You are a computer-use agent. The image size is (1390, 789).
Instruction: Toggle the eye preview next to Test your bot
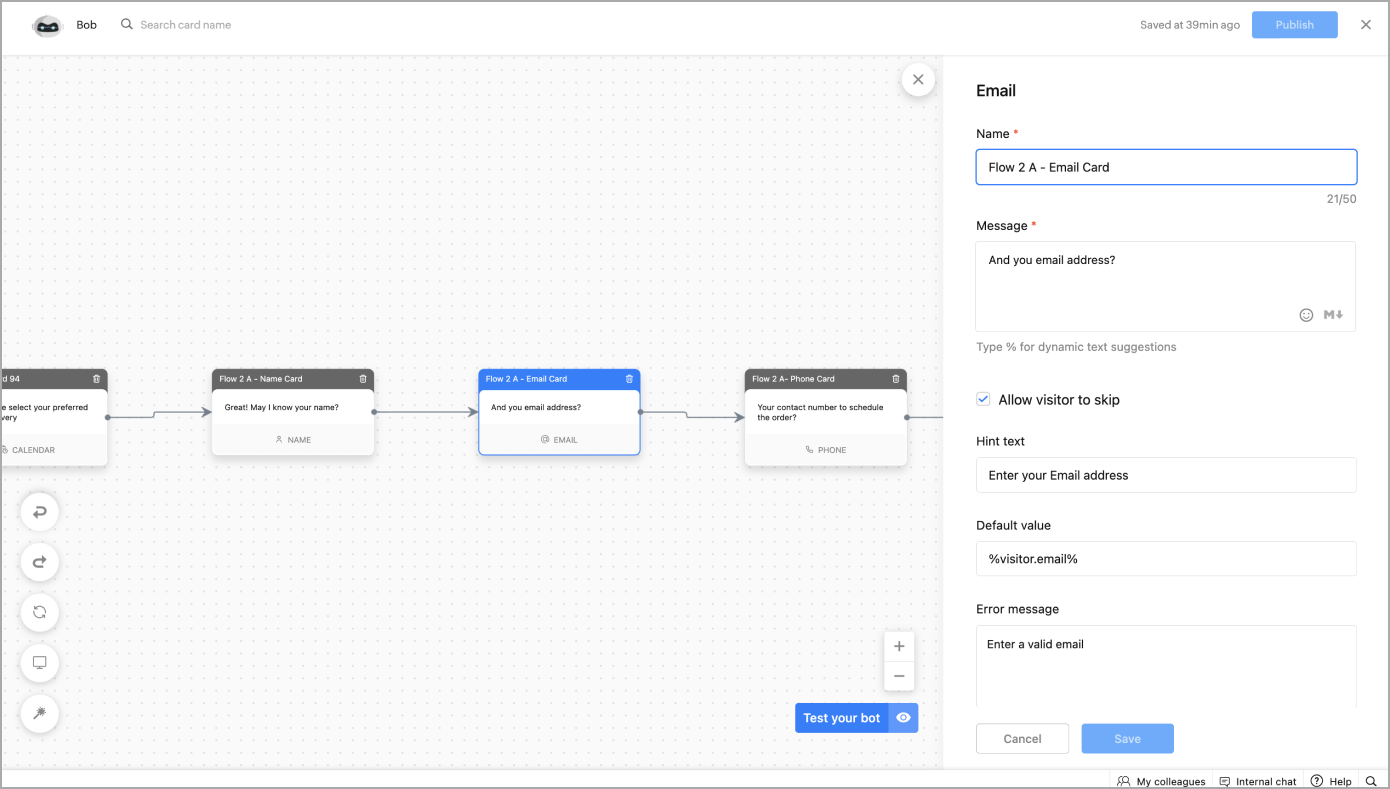click(x=903, y=718)
